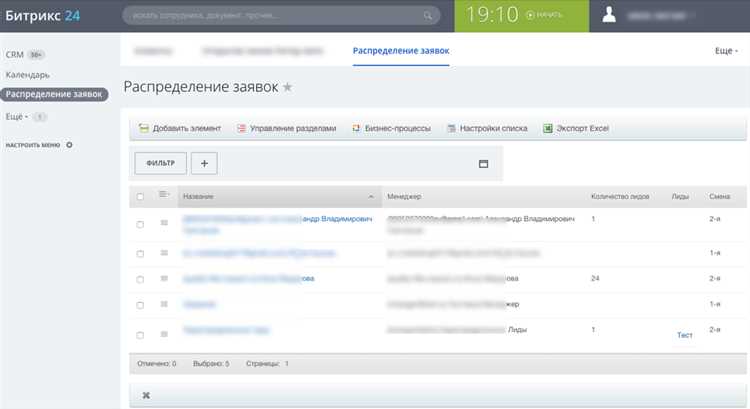Click the Выбрано: 5 status text
Viewport: 750px width, 409px height.
point(211,364)
